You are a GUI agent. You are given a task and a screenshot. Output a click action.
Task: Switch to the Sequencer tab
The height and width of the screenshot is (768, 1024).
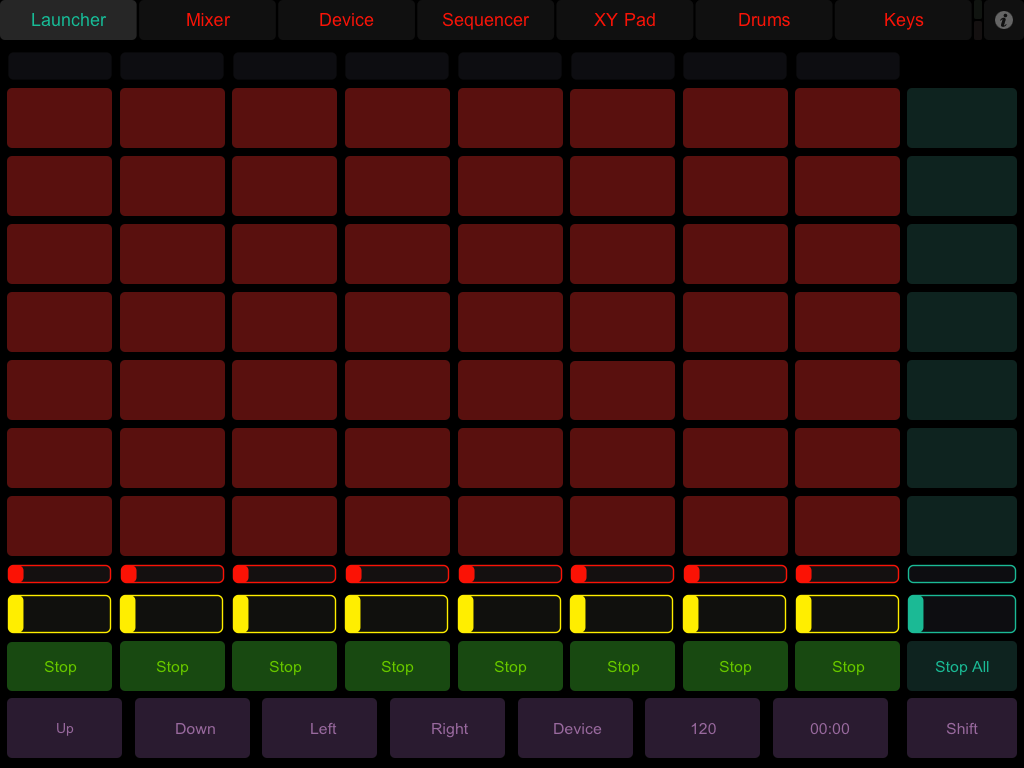485,19
